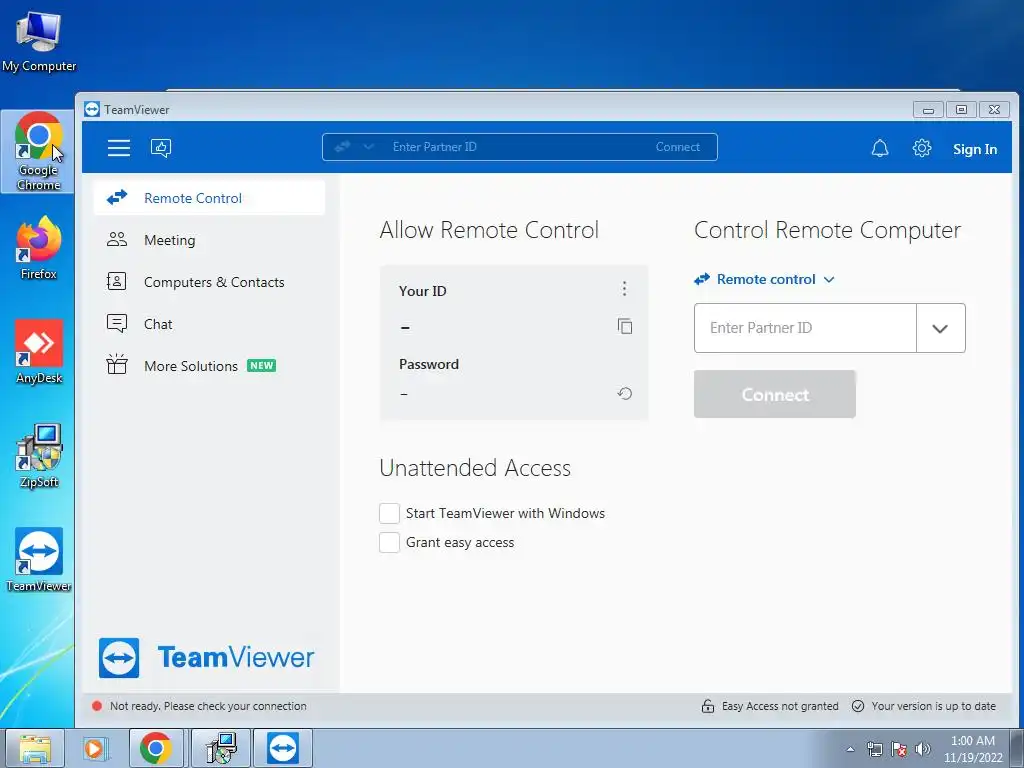Click into the main Enter Partner ID field
This screenshot has width=1024, height=768.
click(x=805, y=328)
